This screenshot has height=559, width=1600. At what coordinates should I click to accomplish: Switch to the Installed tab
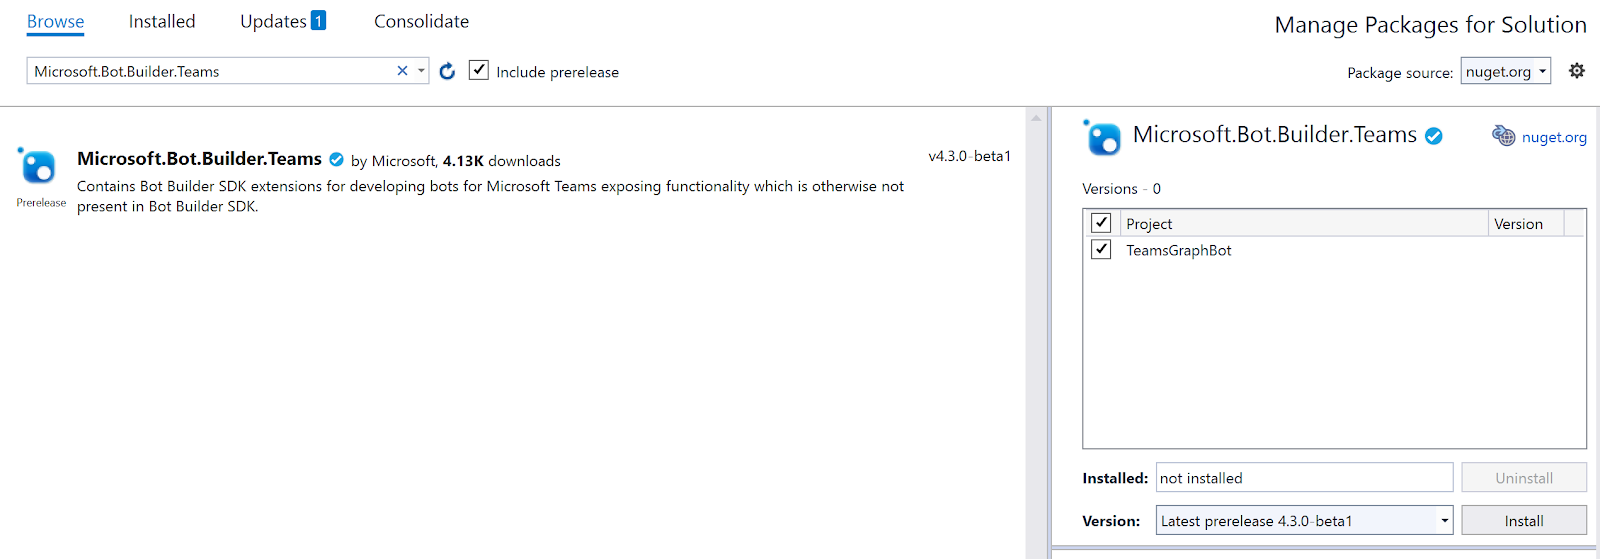(162, 21)
